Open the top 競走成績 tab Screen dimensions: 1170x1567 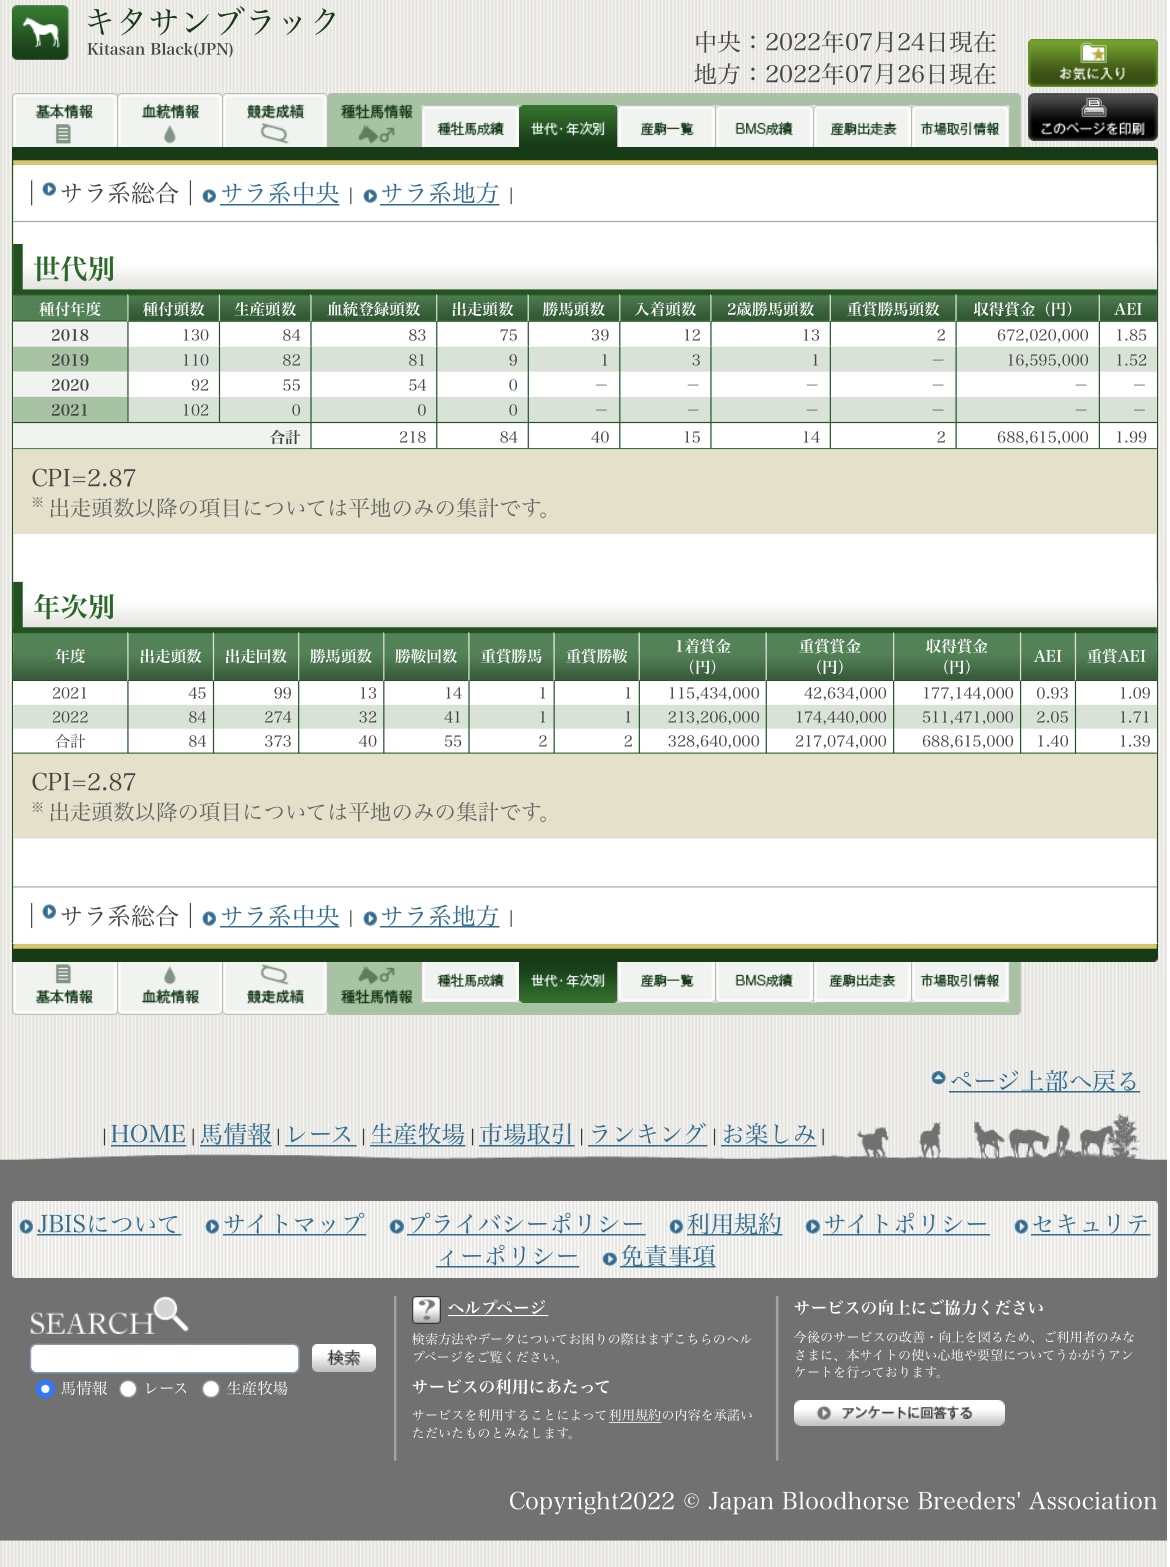275,121
